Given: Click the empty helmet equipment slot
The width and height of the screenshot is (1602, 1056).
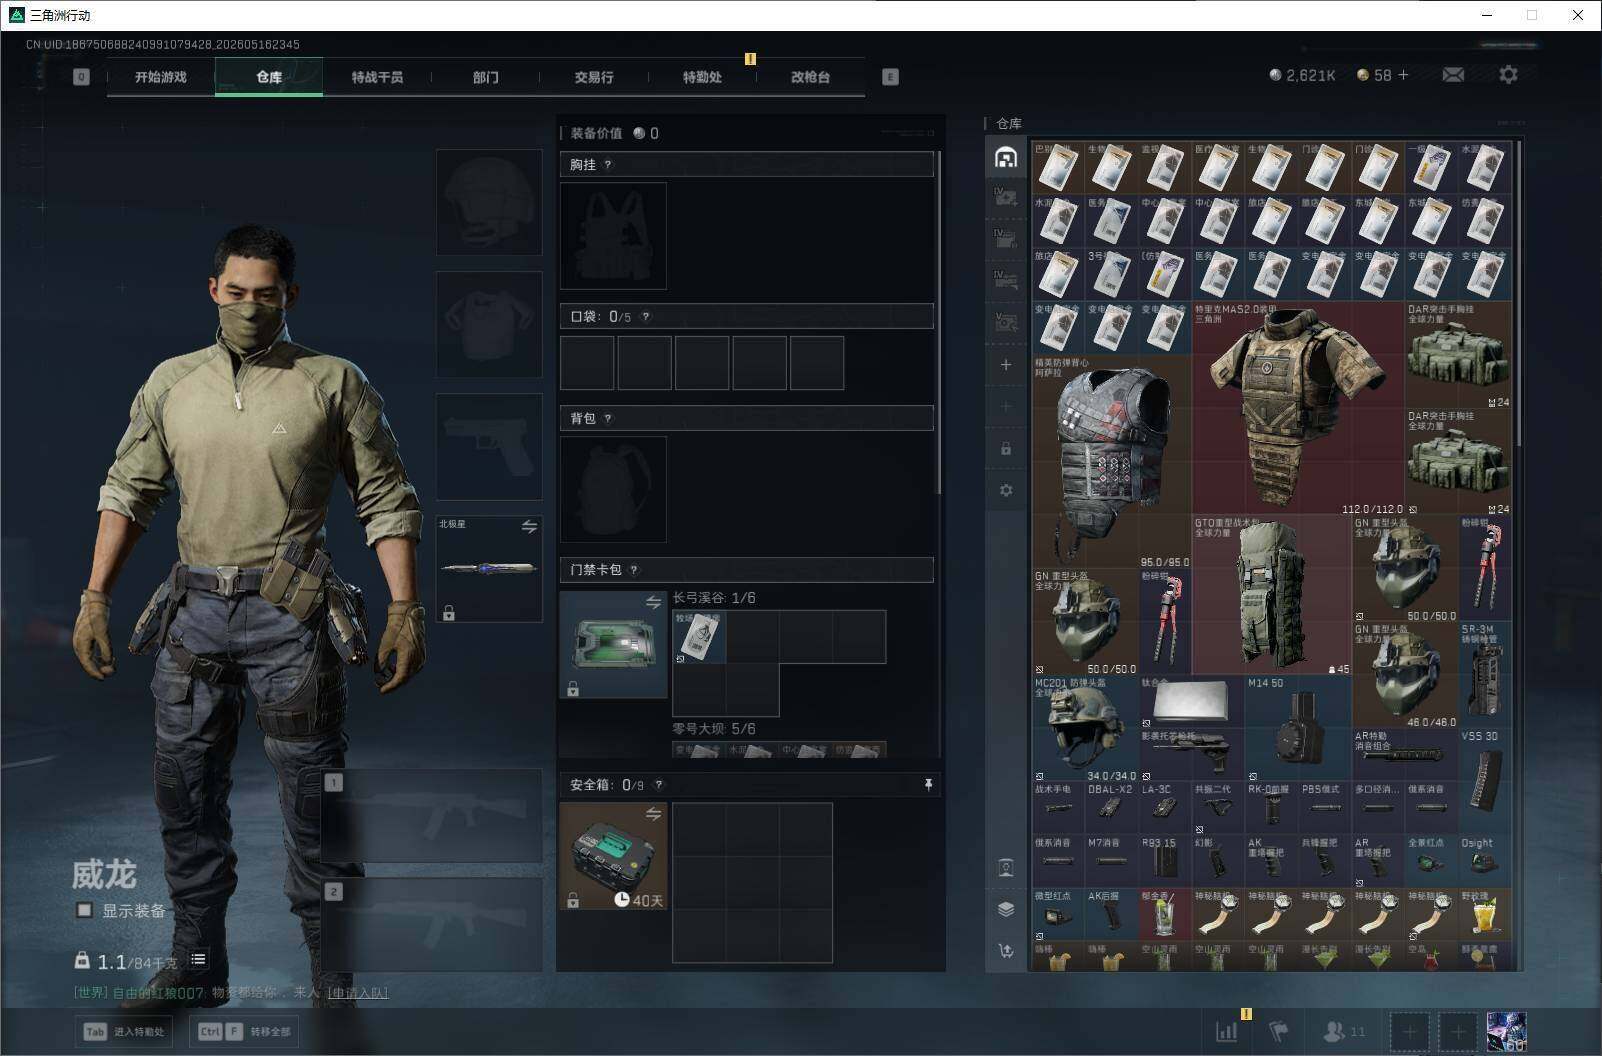Looking at the screenshot, I should tap(489, 202).
